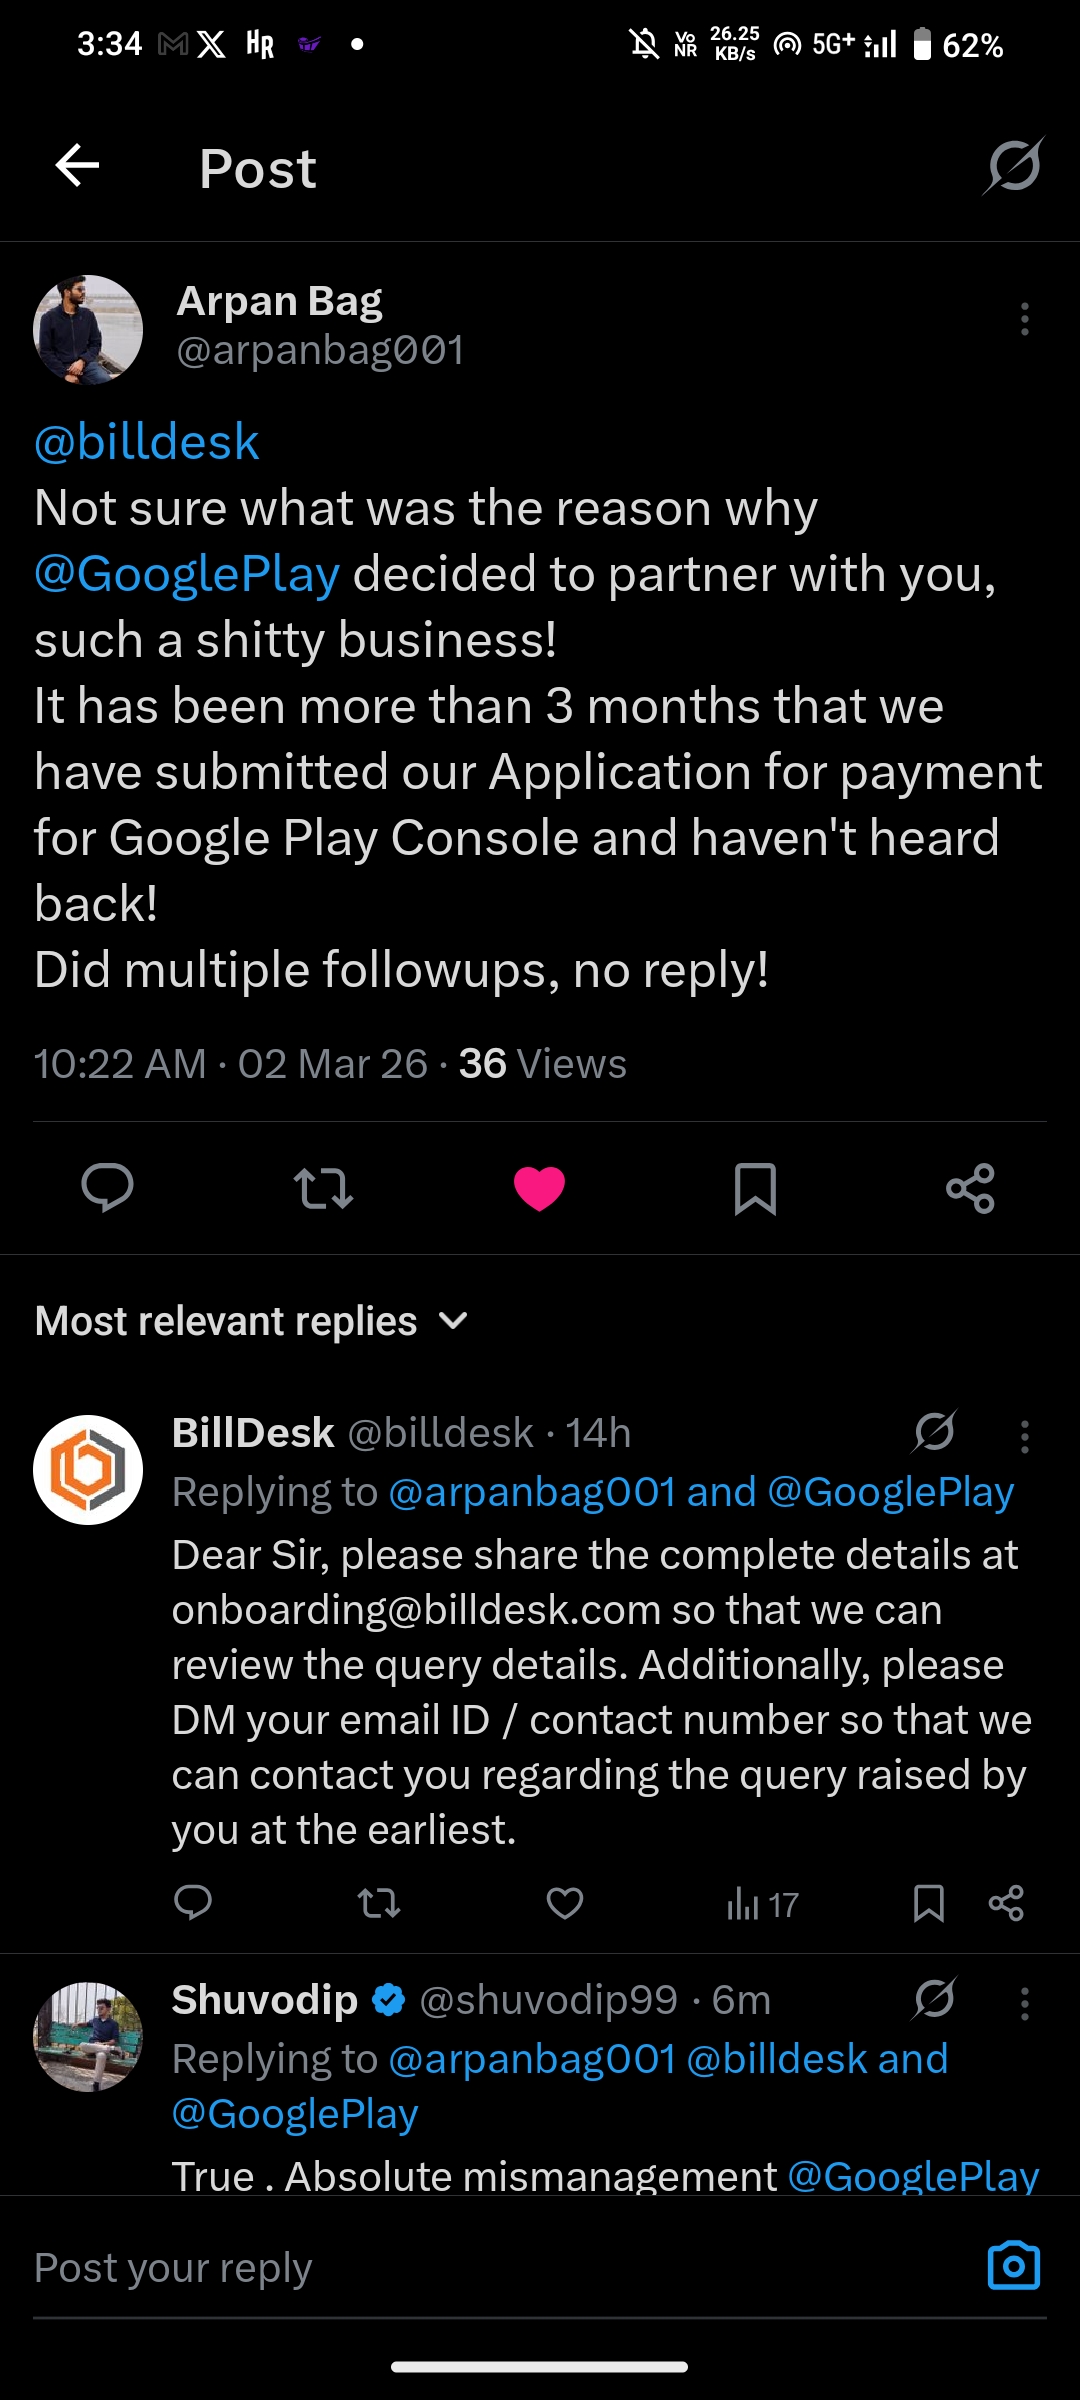
Task: Open @GooglePlay mention in main post
Action: pyautogui.click(x=187, y=574)
